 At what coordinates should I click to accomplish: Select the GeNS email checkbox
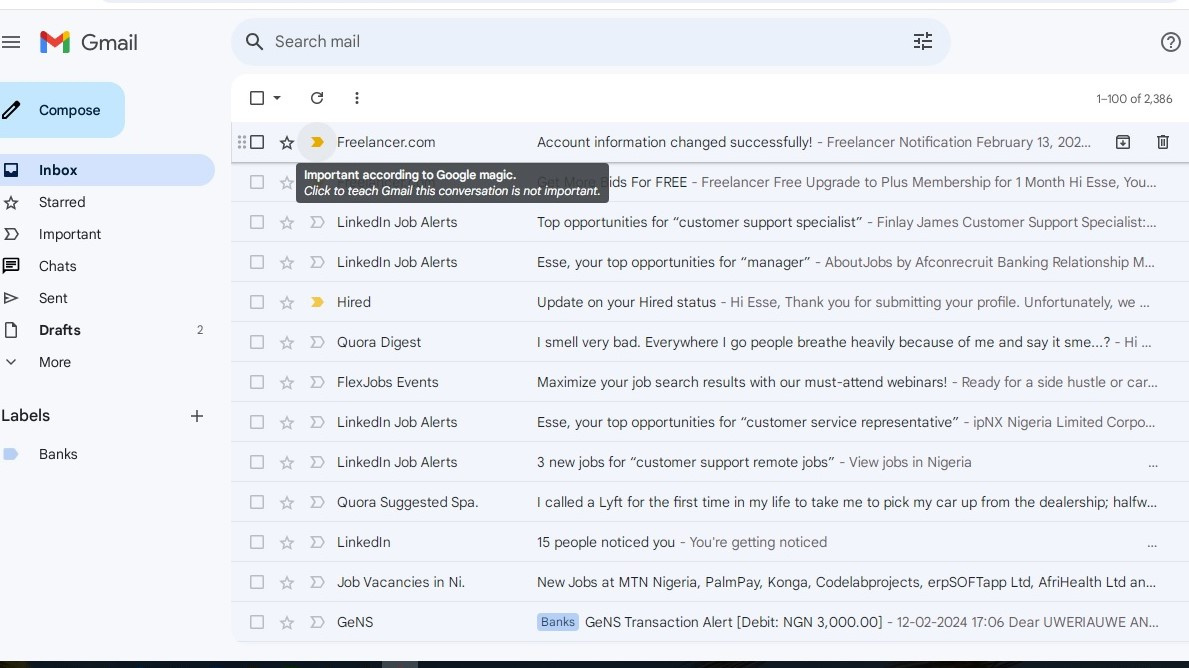[x=257, y=622]
